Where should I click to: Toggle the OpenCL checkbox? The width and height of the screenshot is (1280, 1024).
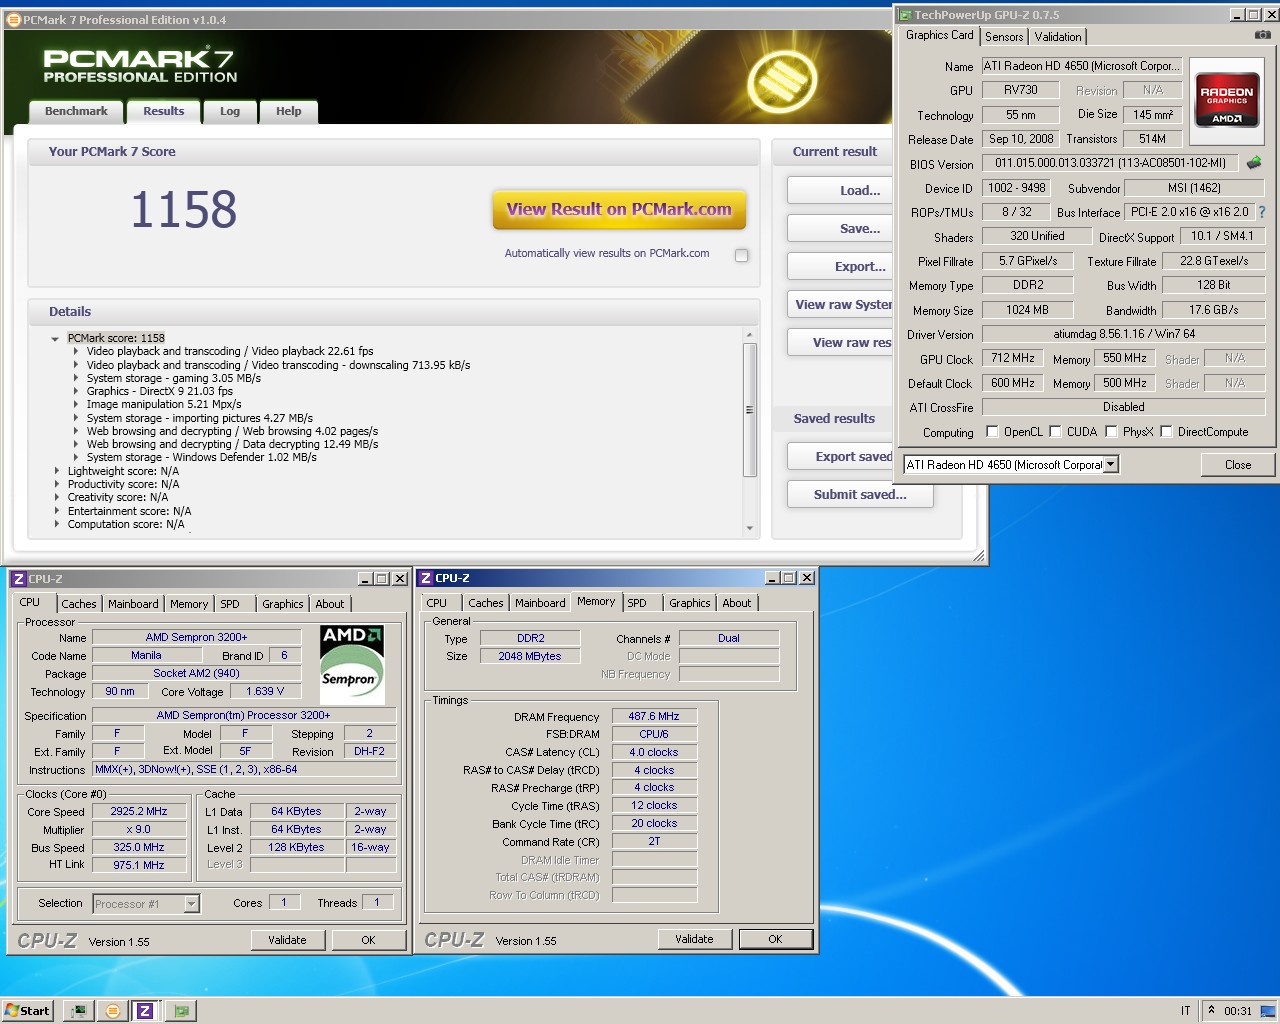992,432
